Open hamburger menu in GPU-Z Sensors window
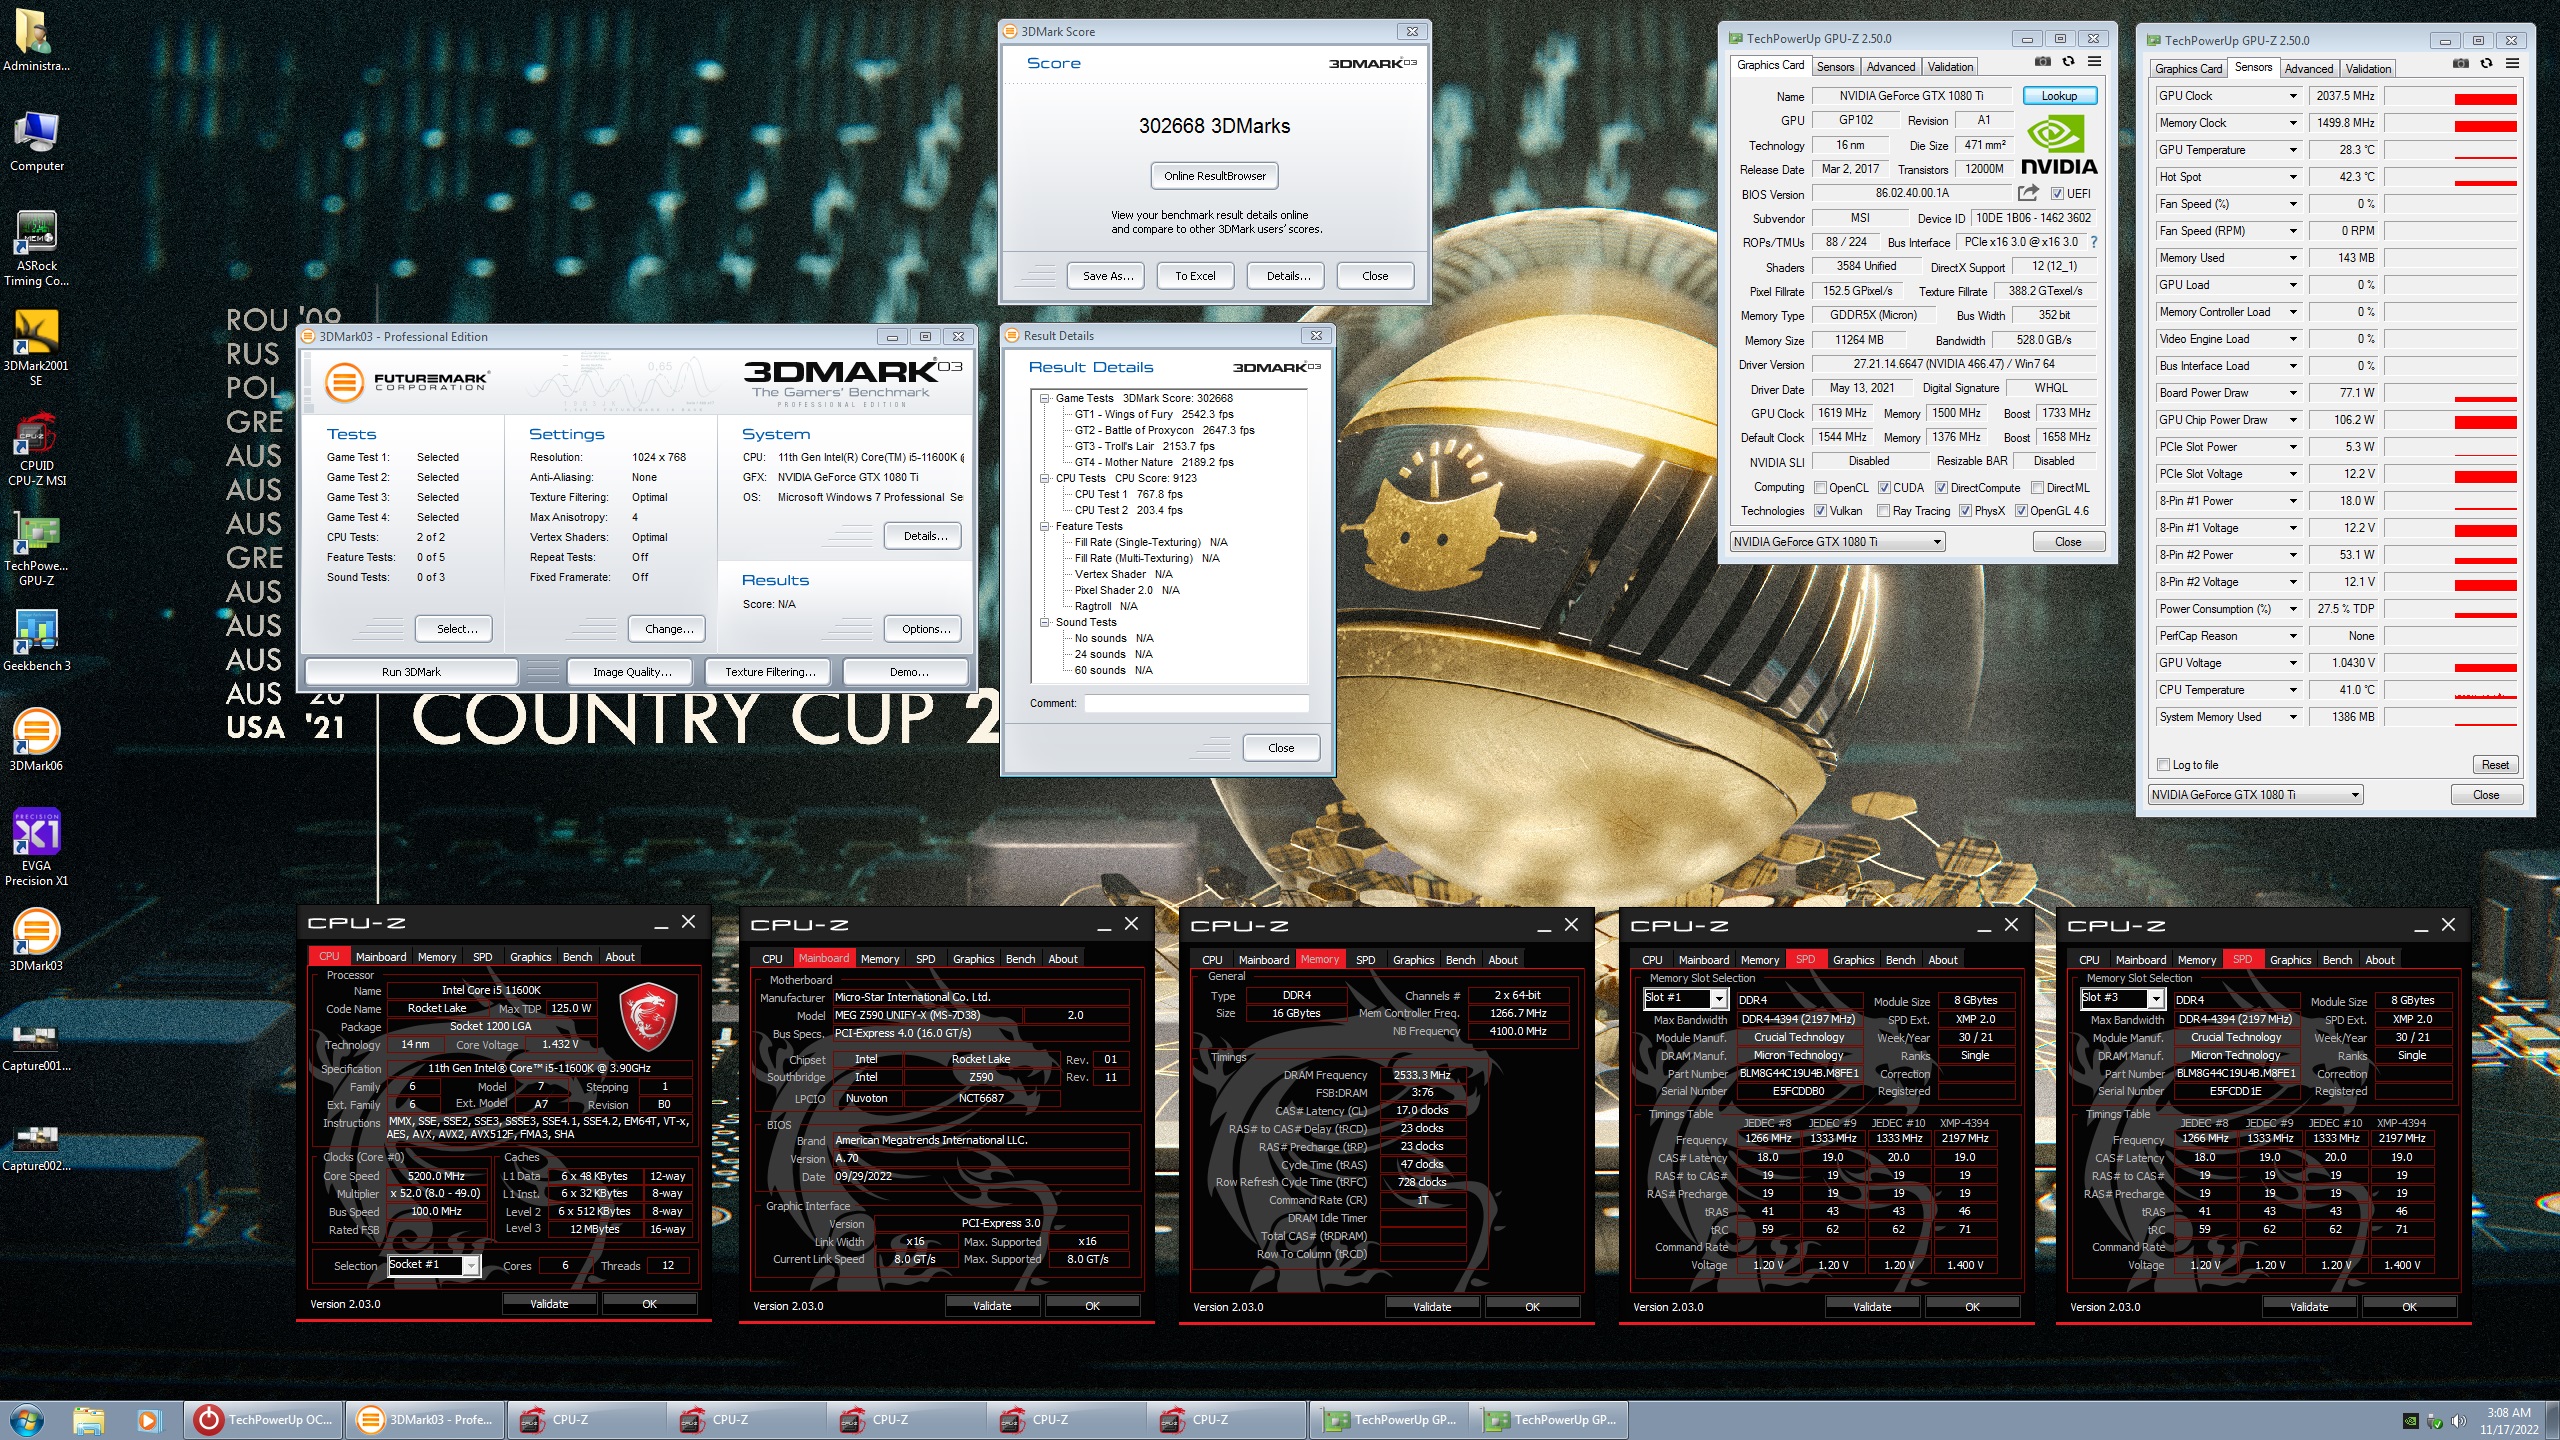 [2512, 64]
